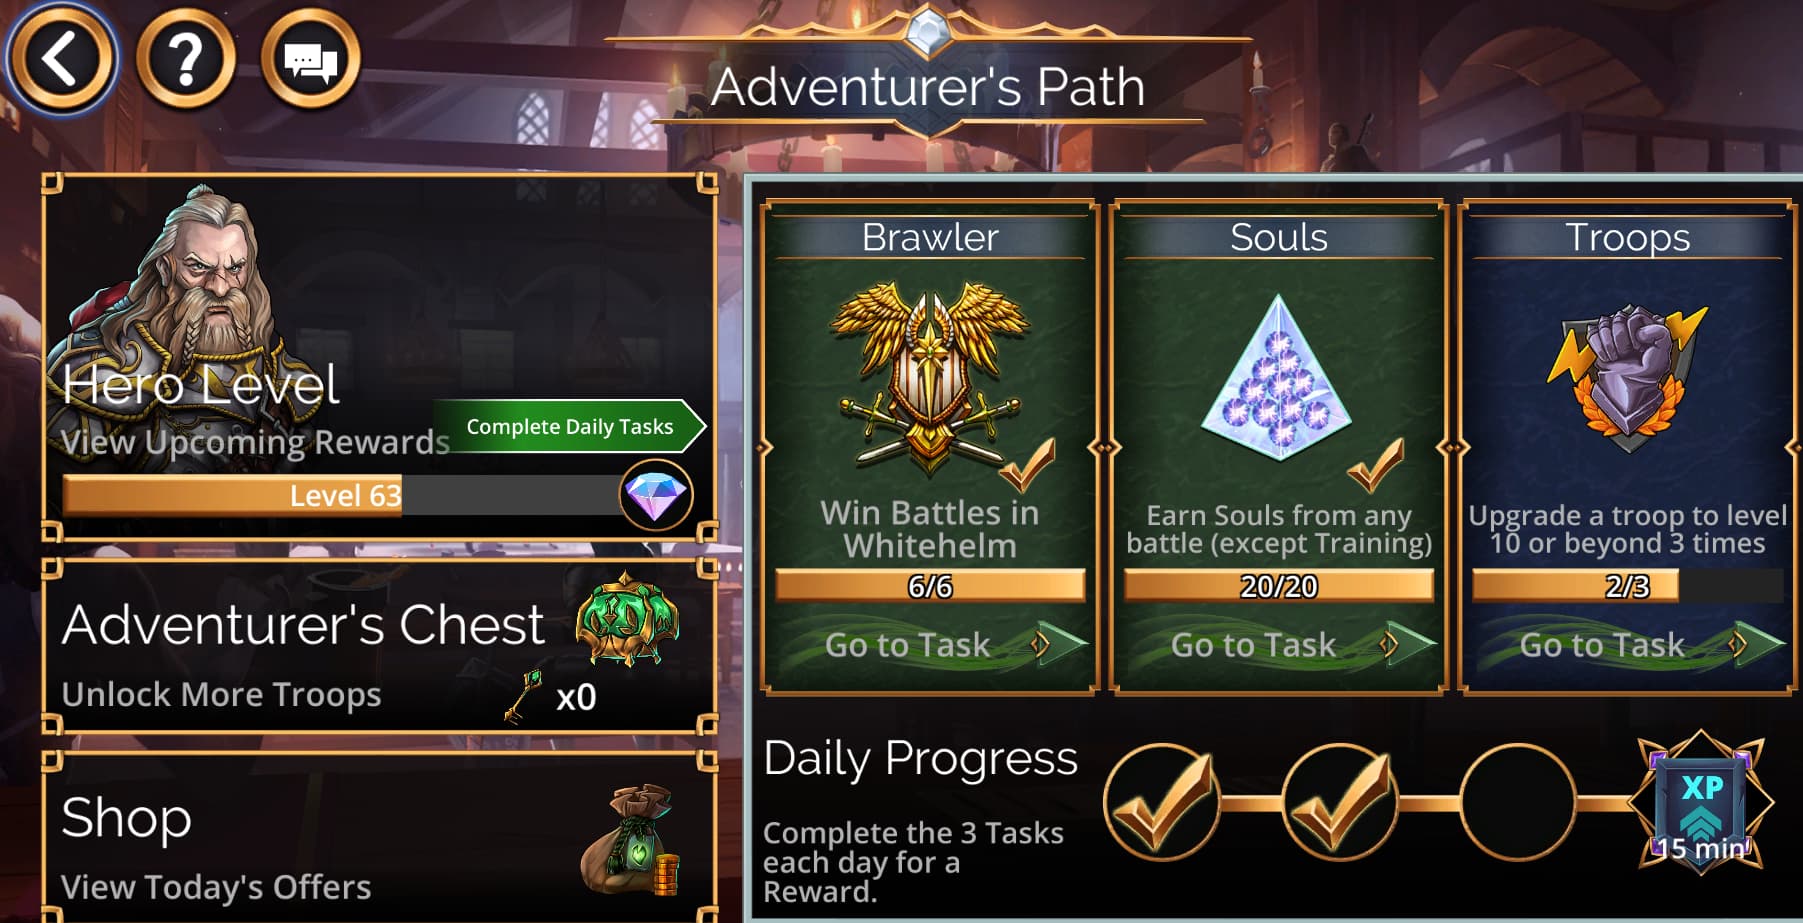Tap the back arrow button
The image size is (1803, 923).
[x=62, y=59]
